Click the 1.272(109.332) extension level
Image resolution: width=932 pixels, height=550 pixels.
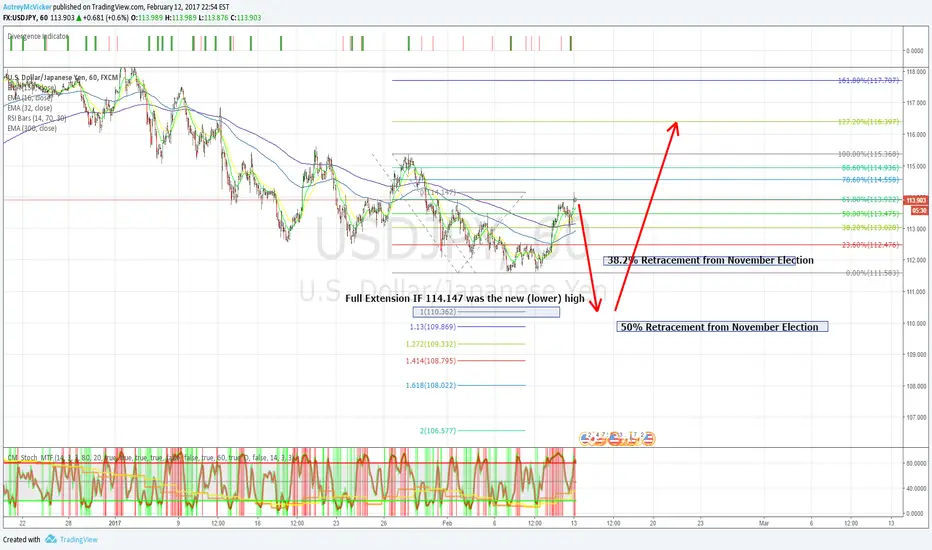pos(431,344)
